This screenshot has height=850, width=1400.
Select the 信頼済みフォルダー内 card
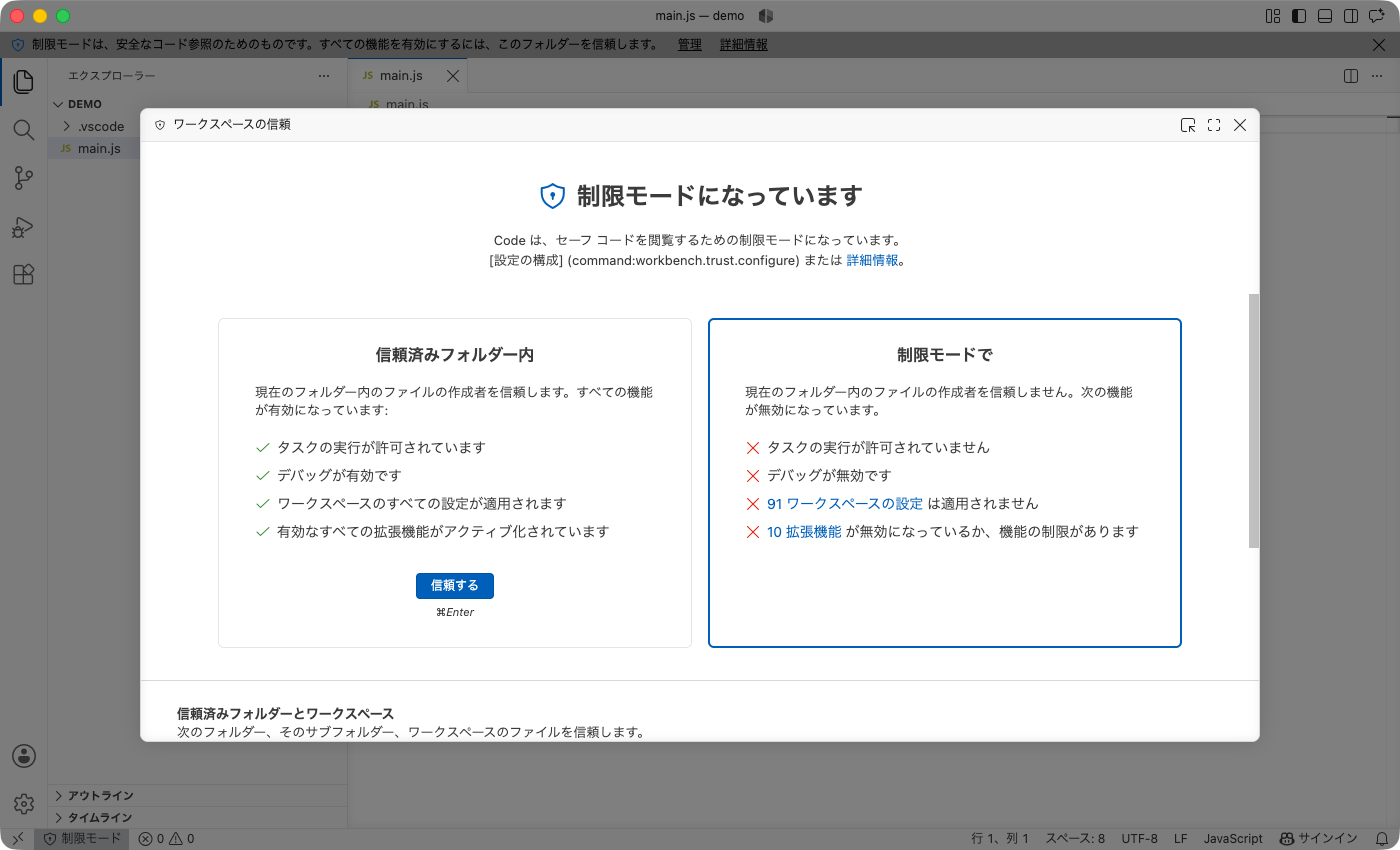[455, 483]
